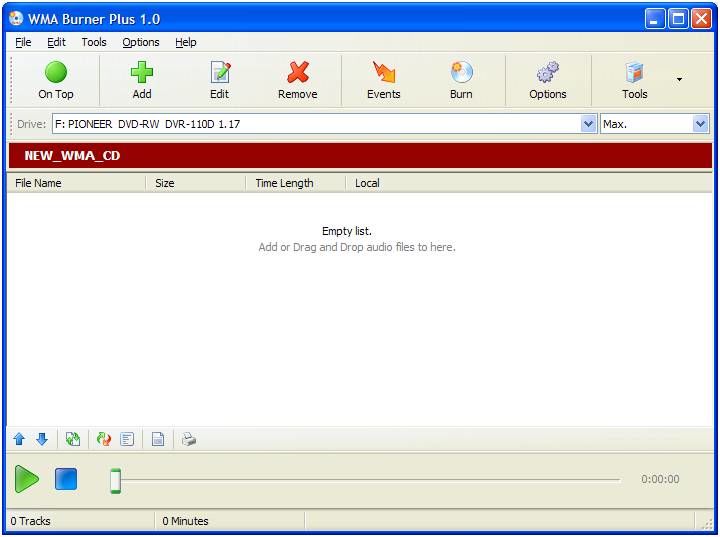Click the blue Stop button
This screenshot has height=537, width=720.
click(66, 479)
